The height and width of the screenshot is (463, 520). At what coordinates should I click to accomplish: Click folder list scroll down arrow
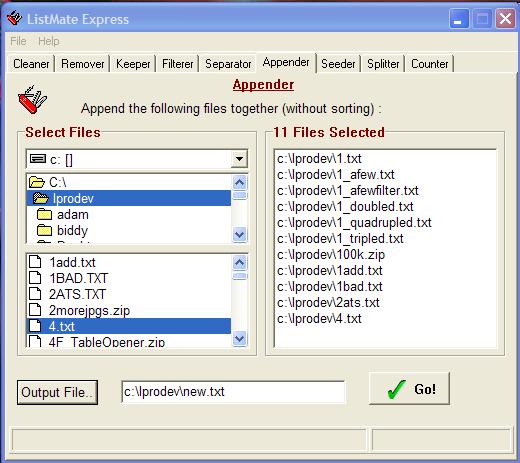pyautogui.click(x=240, y=235)
